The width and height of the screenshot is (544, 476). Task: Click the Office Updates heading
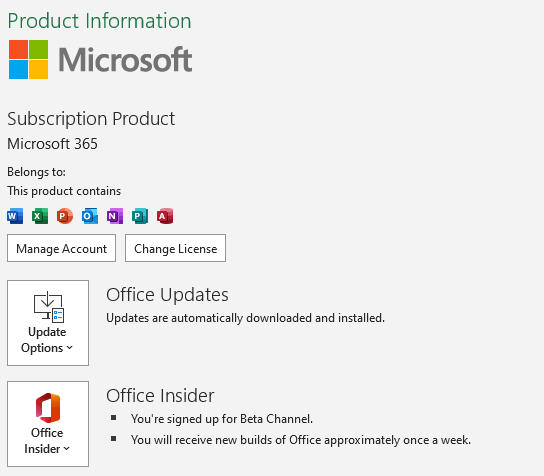(x=167, y=295)
